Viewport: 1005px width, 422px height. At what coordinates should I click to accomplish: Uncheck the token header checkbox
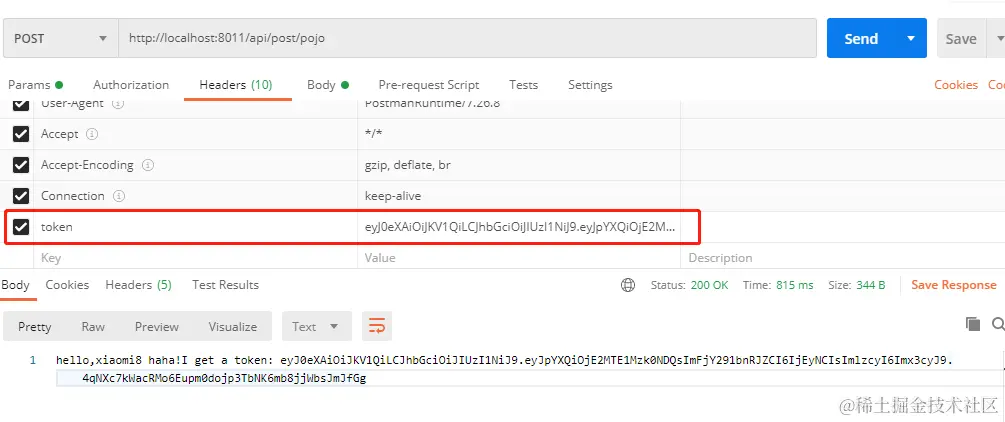21,226
